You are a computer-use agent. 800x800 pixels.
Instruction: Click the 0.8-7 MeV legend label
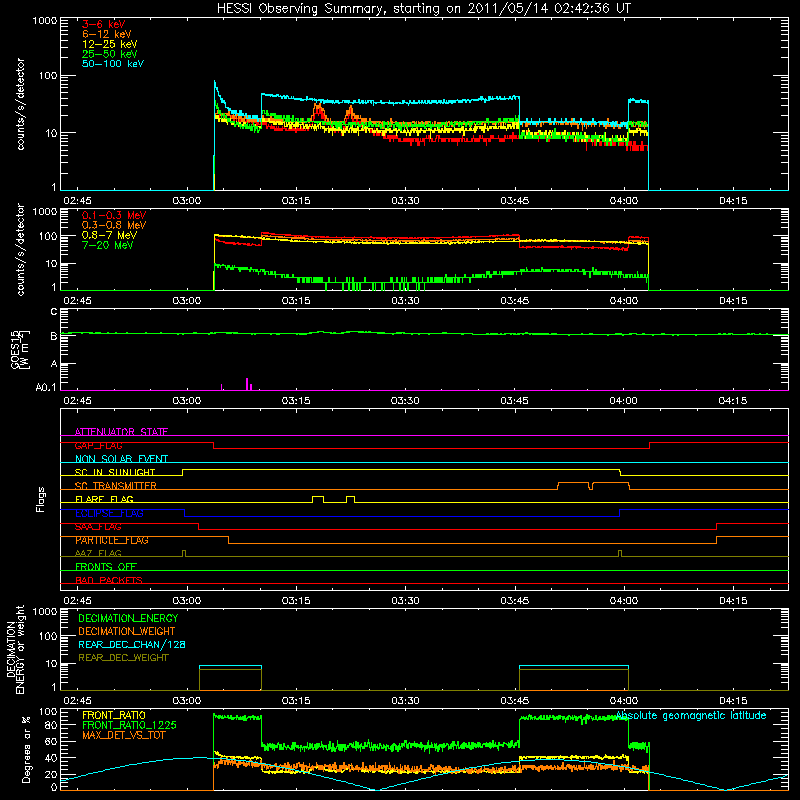tap(109, 235)
